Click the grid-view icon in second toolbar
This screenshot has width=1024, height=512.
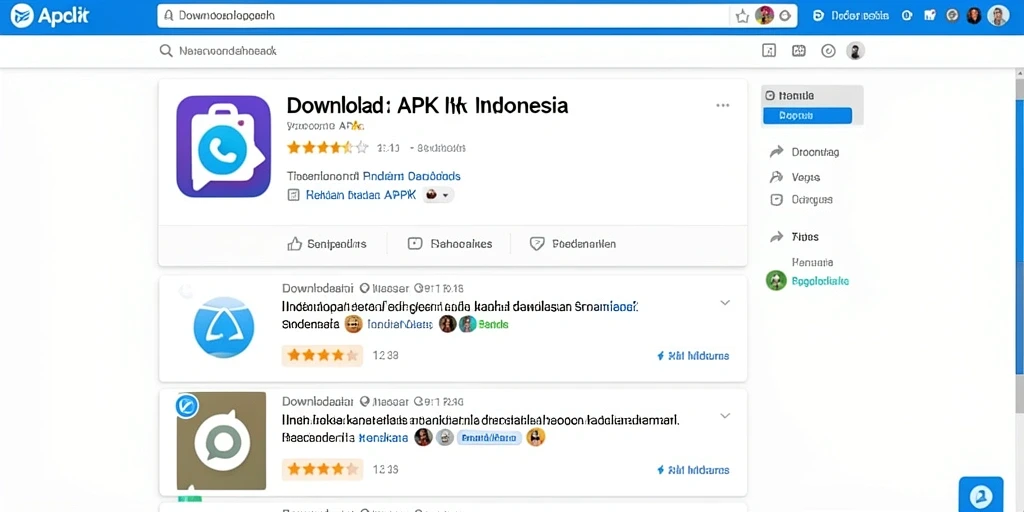799,51
